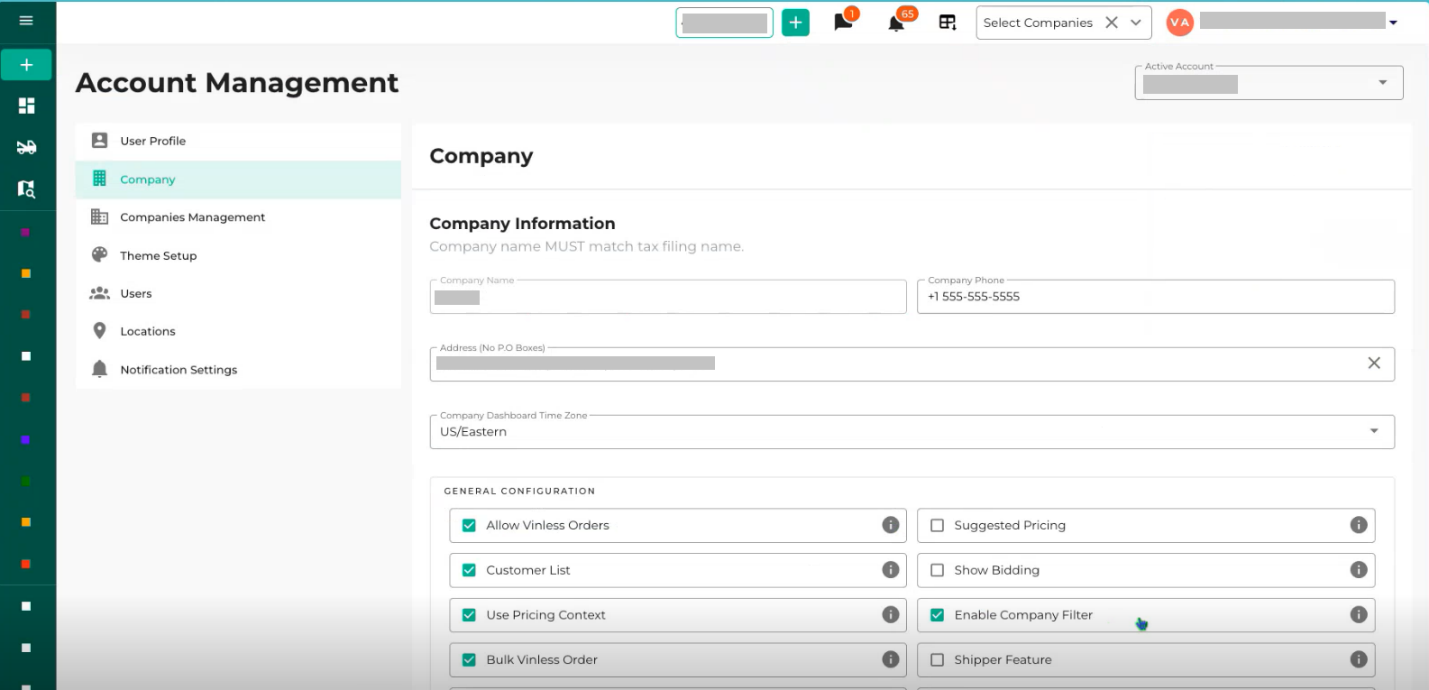Click the "MUST match tax filing name" note
This screenshot has width=1429, height=690.
644,247
